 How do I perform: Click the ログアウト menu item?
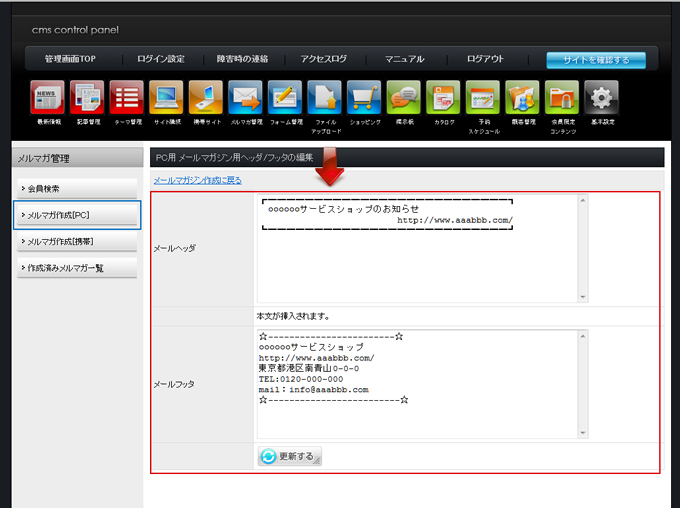coord(486,59)
